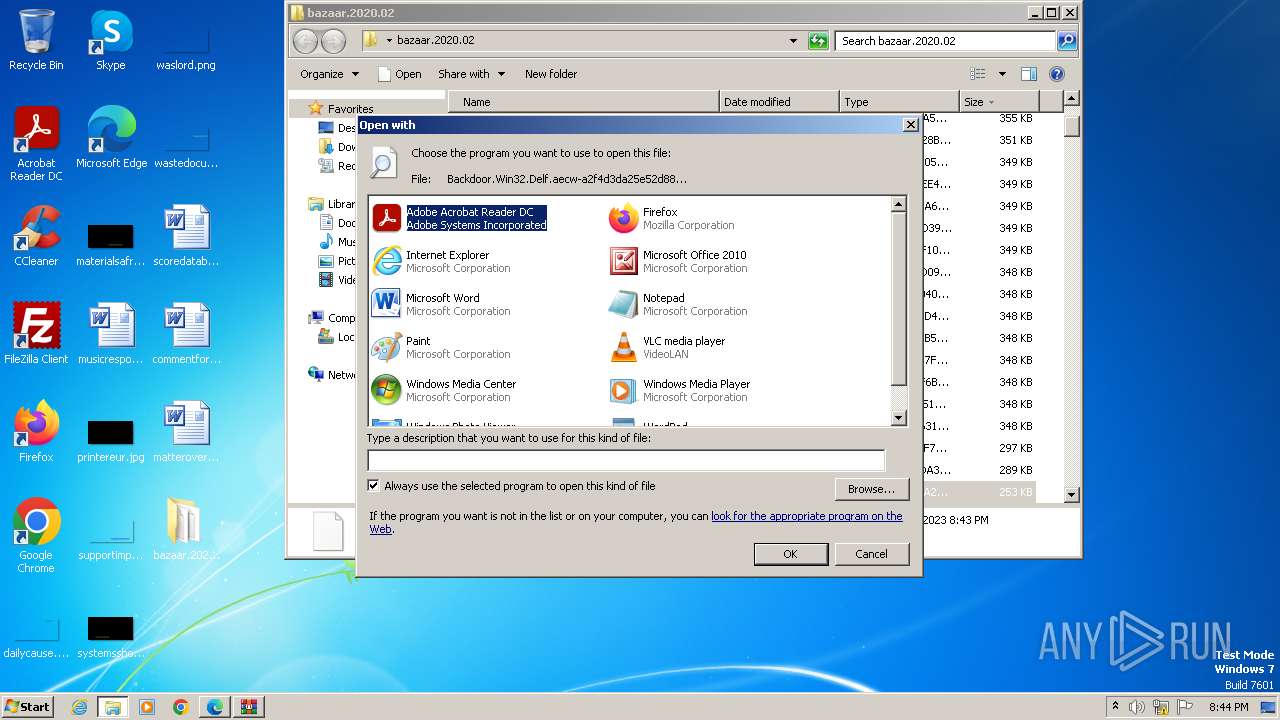Select the 355 KB file row

point(978,118)
